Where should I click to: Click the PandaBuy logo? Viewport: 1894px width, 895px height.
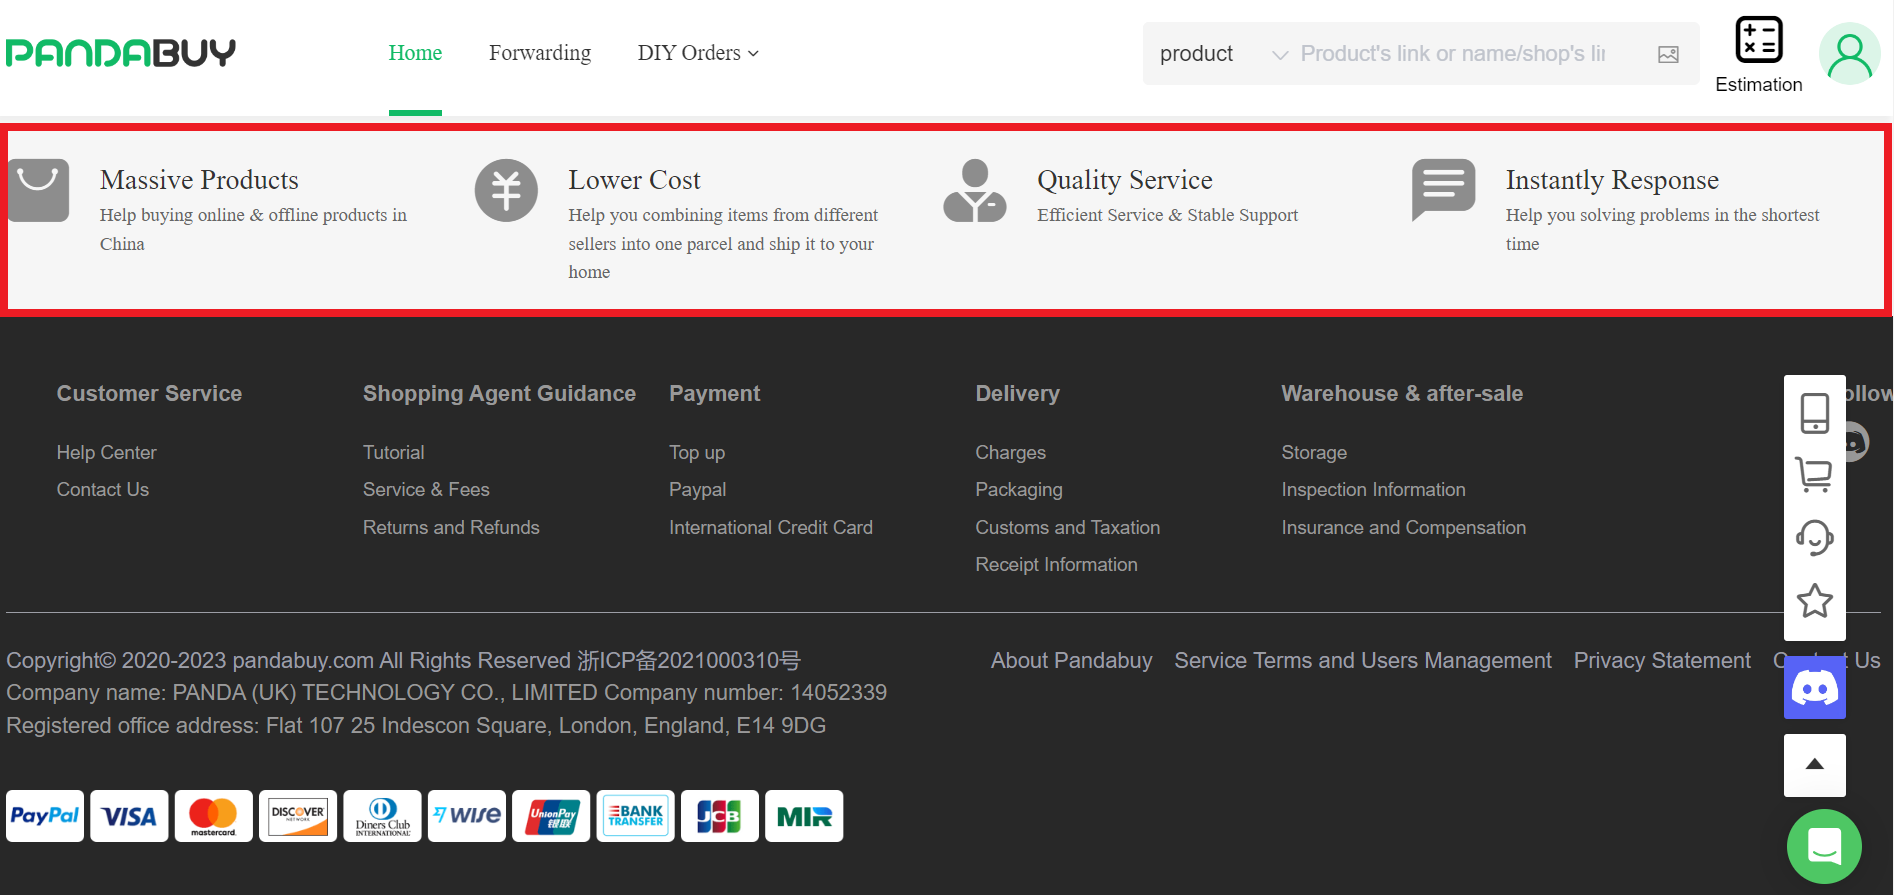pos(121,53)
